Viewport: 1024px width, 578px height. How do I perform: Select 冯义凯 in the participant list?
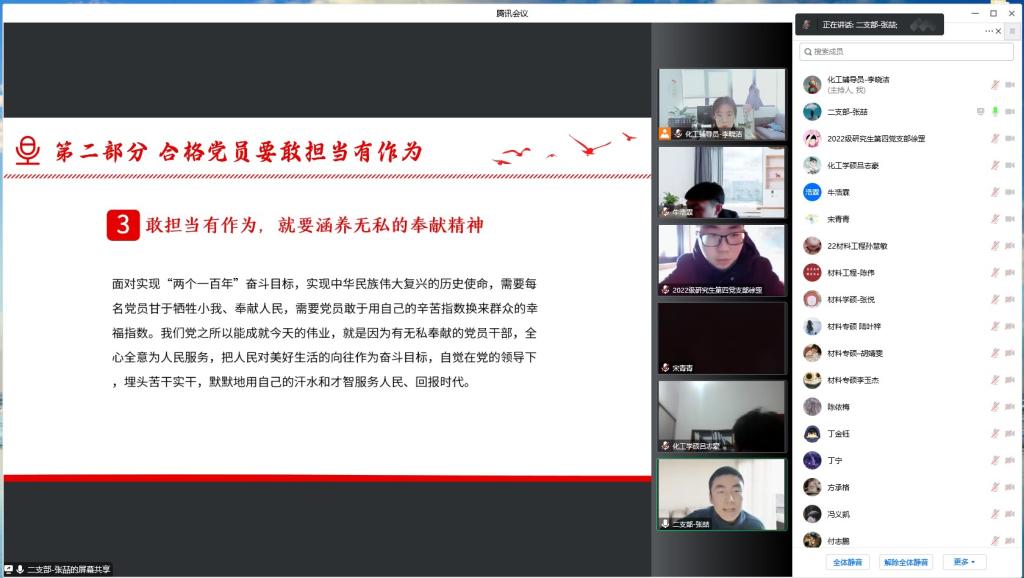(x=838, y=514)
